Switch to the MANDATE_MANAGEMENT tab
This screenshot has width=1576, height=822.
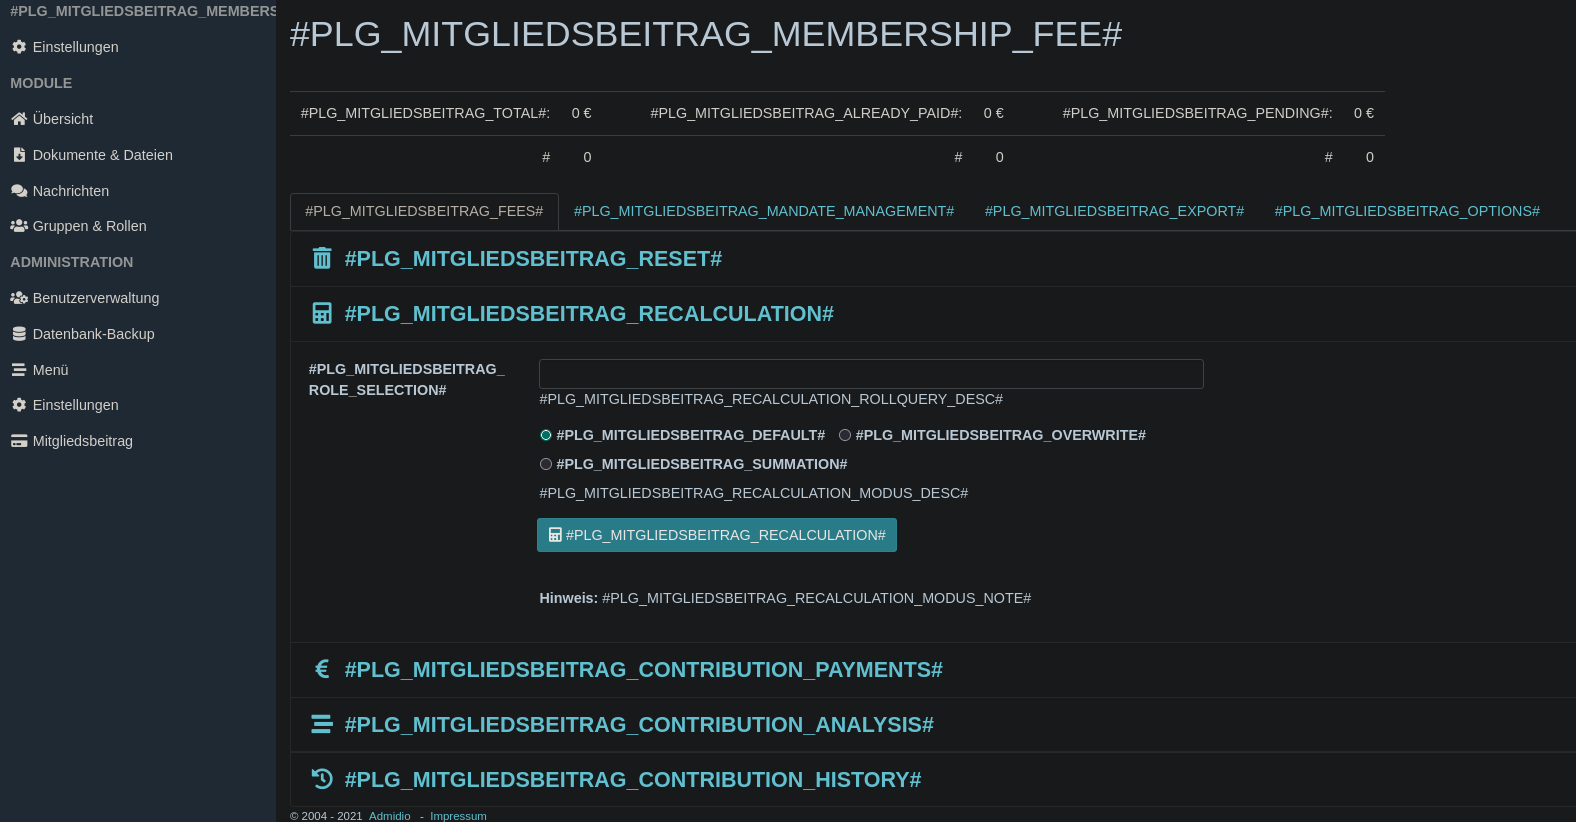point(763,211)
